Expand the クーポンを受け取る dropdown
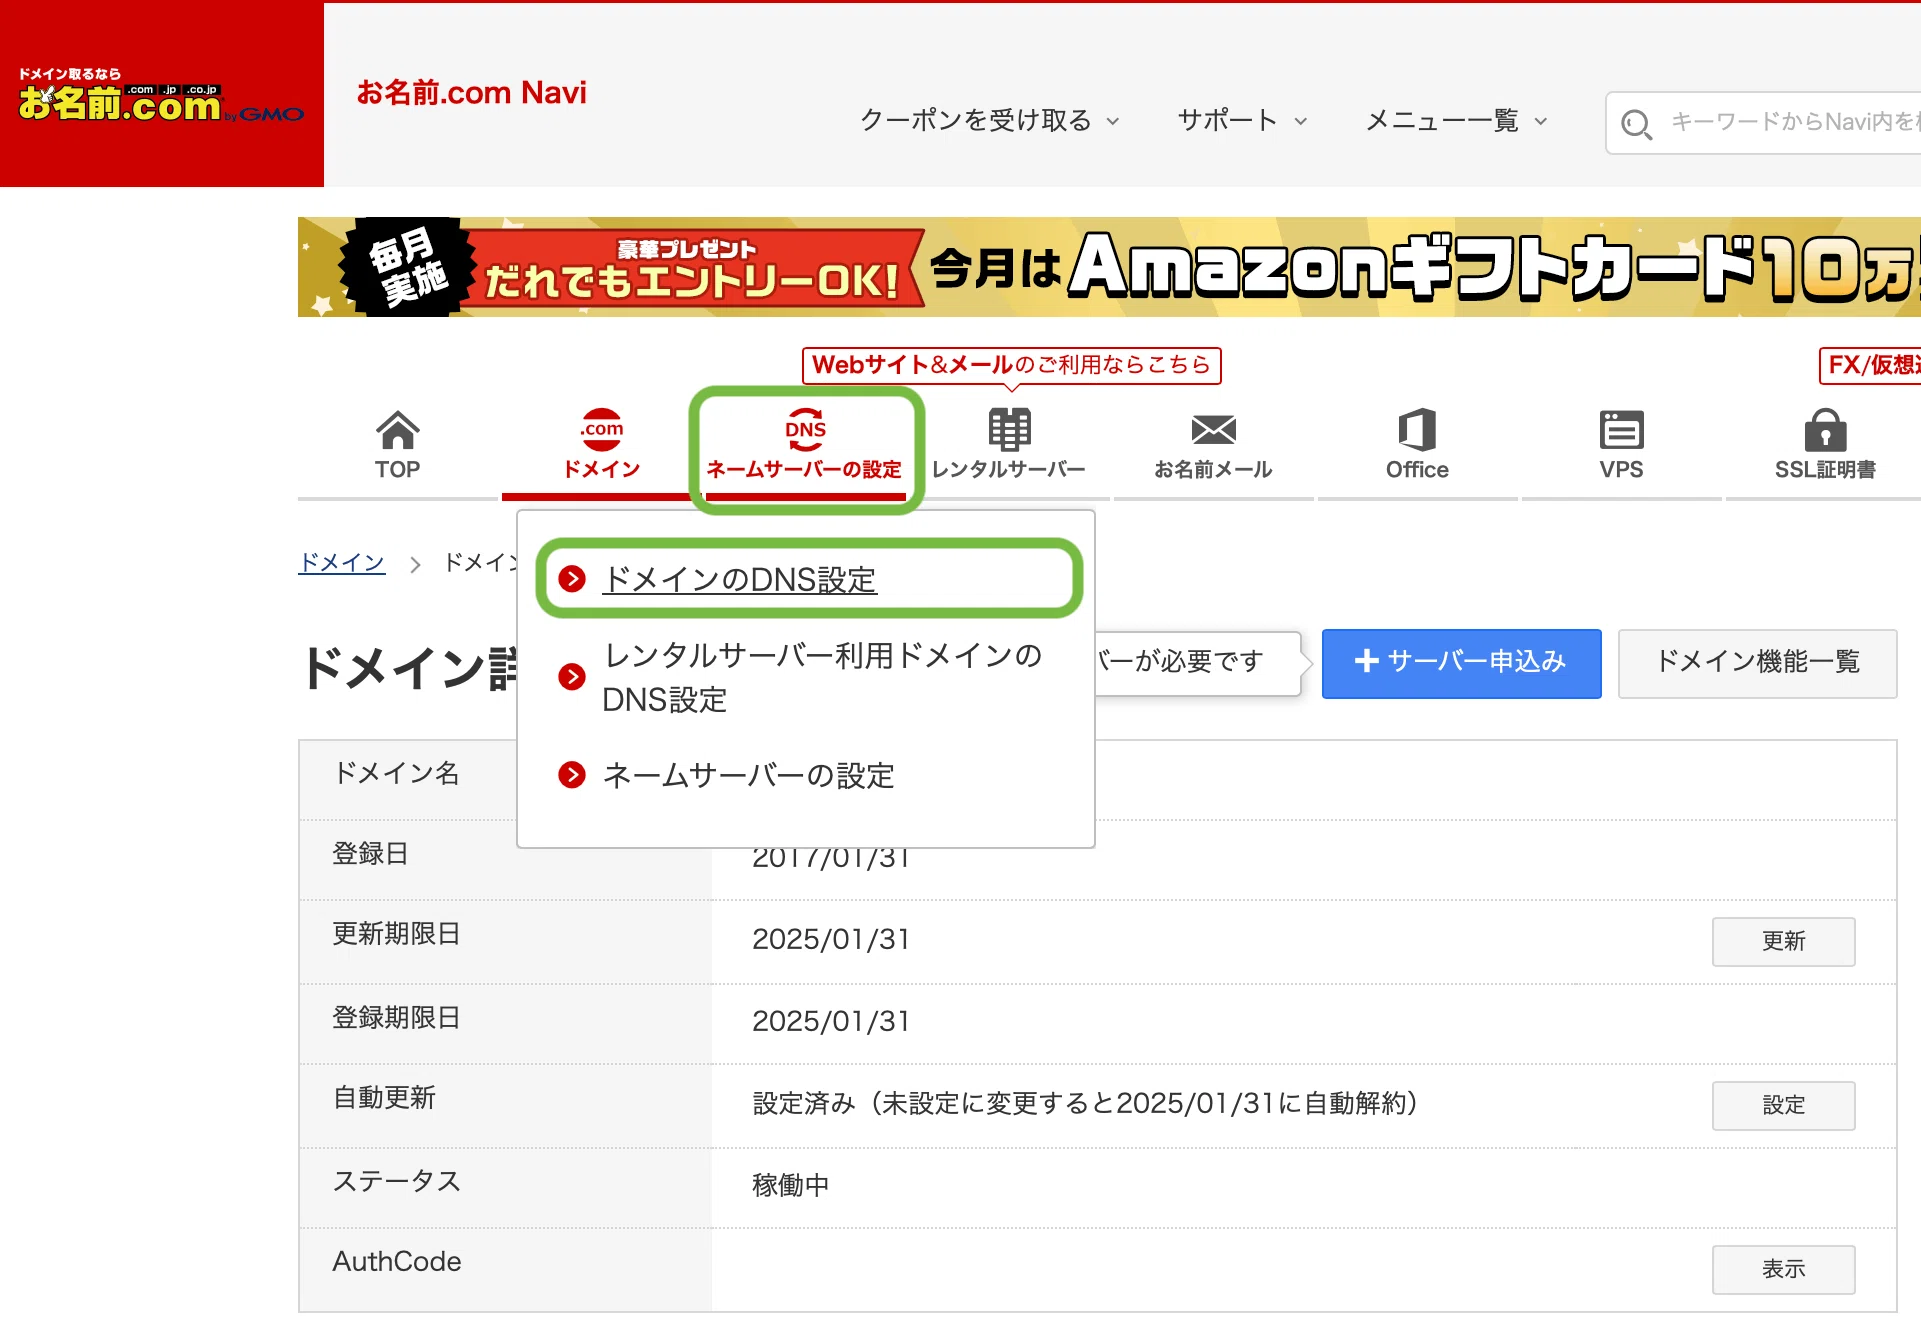Screen dimensions: 1921x1333 coord(990,120)
